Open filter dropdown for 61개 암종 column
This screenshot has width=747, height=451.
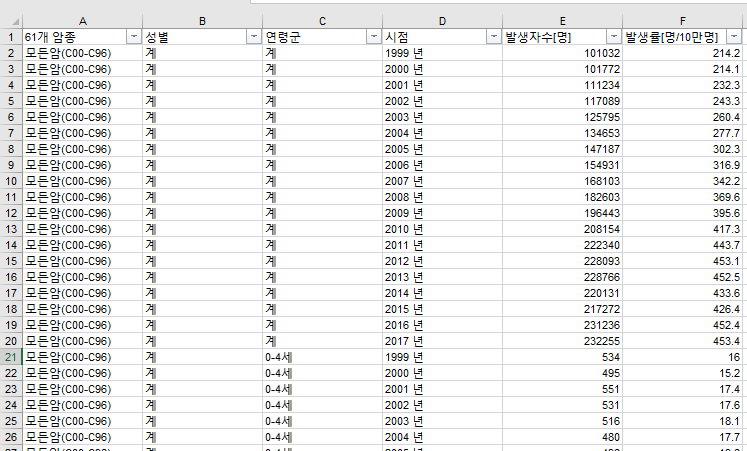click(134, 37)
